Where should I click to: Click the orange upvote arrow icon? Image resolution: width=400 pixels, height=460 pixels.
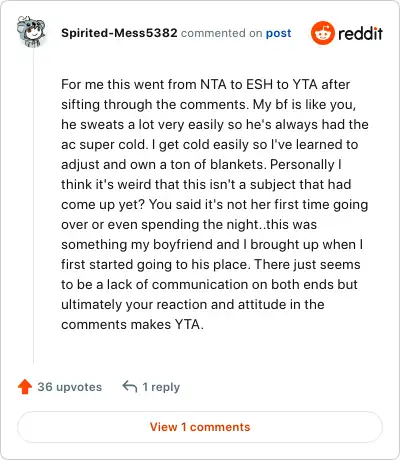point(25,387)
